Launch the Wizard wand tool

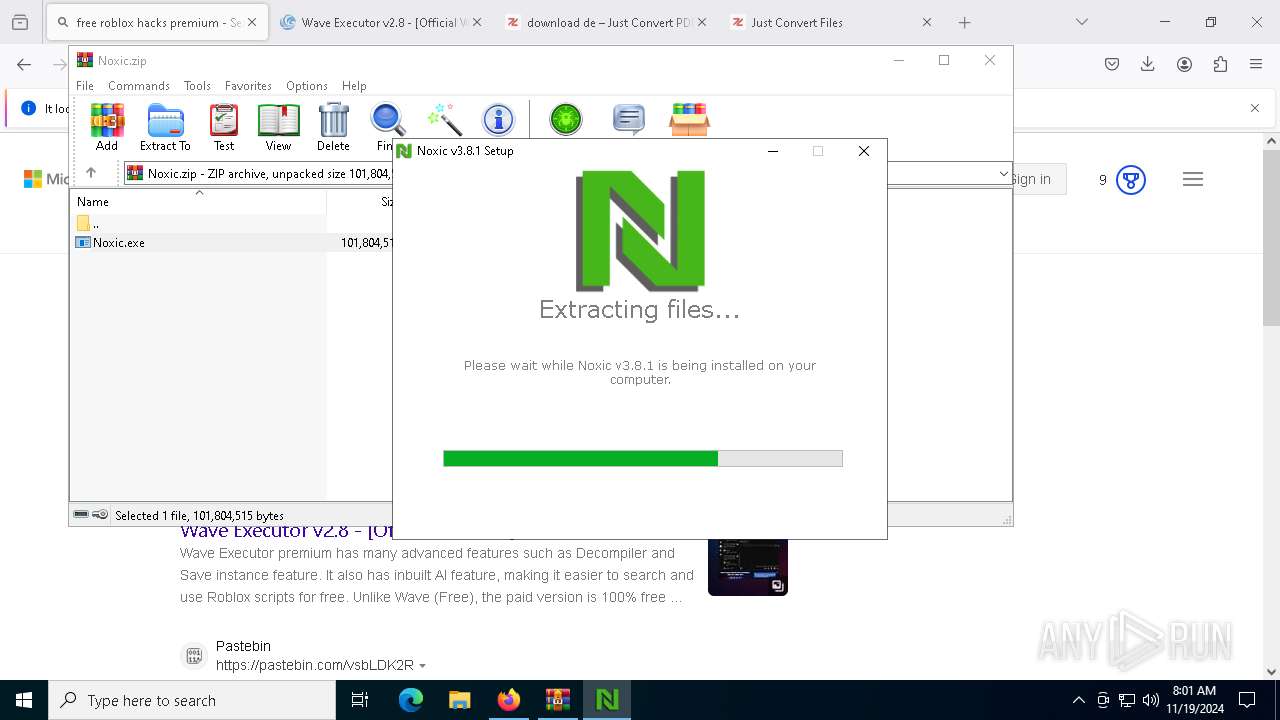(443, 120)
